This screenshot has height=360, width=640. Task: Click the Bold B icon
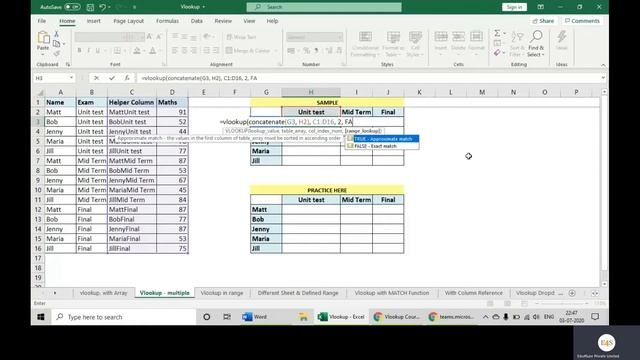[x=79, y=51]
